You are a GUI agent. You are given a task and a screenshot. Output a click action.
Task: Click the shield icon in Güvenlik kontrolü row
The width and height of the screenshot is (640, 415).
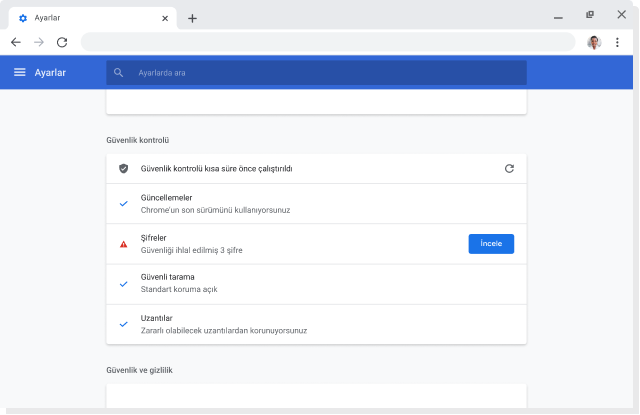[x=123, y=169]
